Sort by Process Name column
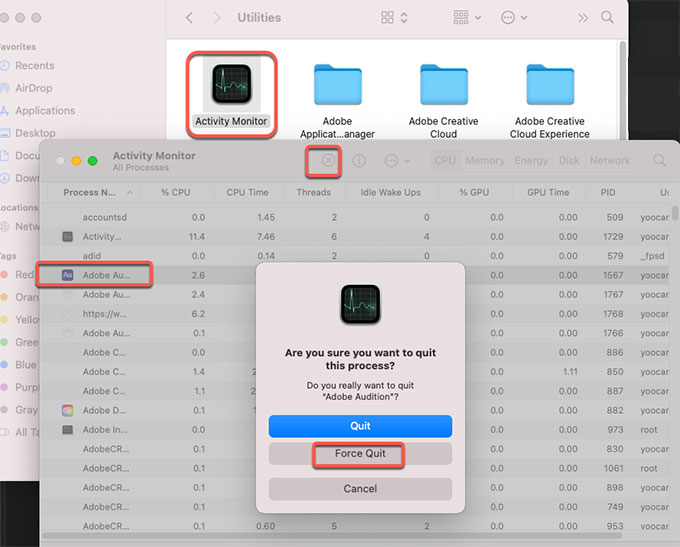The height and width of the screenshot is (547, 680). [x=93, y=192]
